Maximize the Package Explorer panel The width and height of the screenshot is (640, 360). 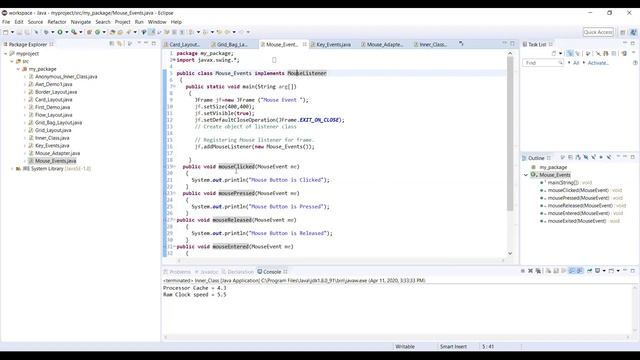[154, 43]
